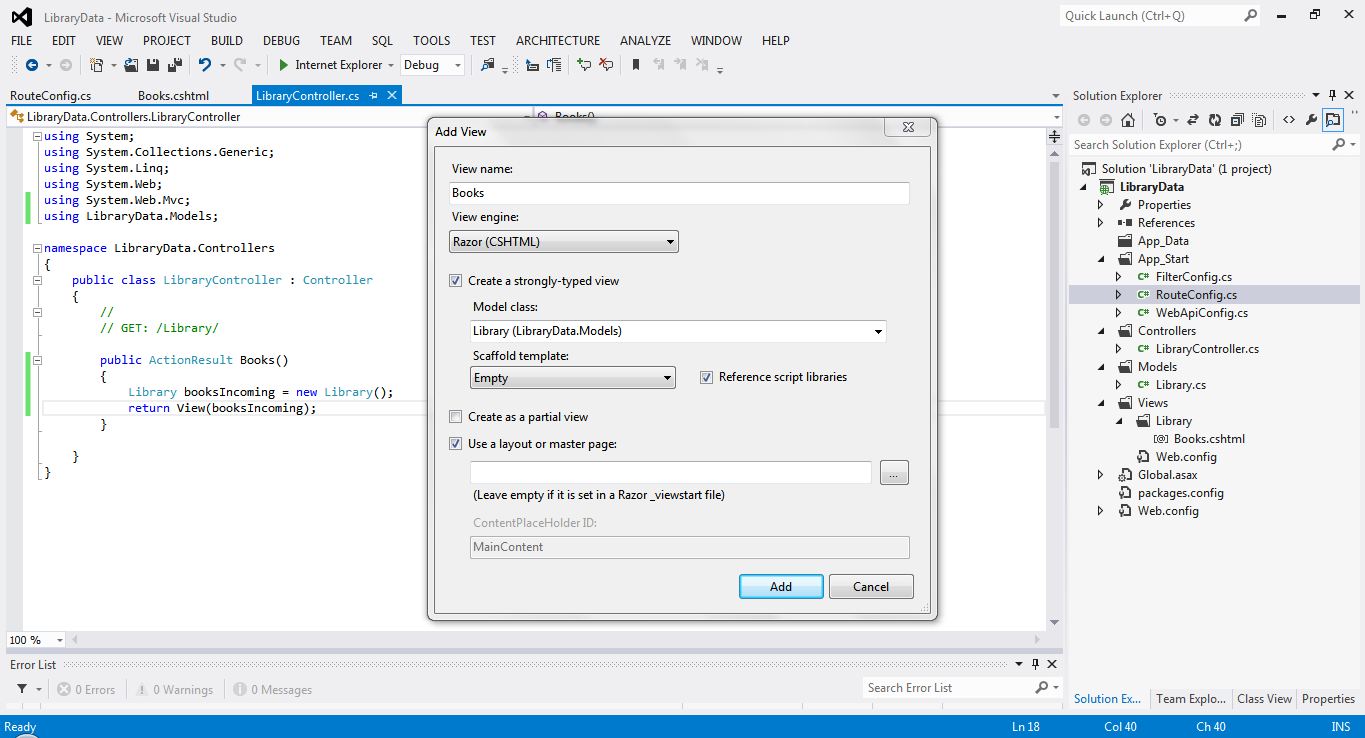Click the Show All Files icon
This screenshot has width=1365, height=738.
pos(1259,120)
